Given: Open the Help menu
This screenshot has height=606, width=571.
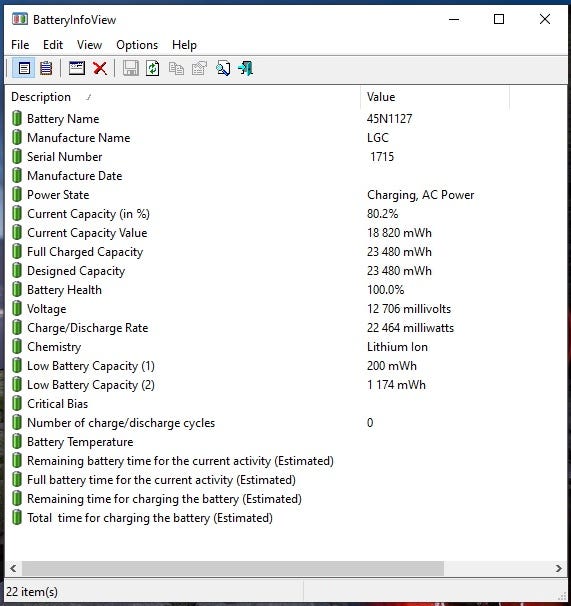Looking at the screenshot, I should 184,45.
